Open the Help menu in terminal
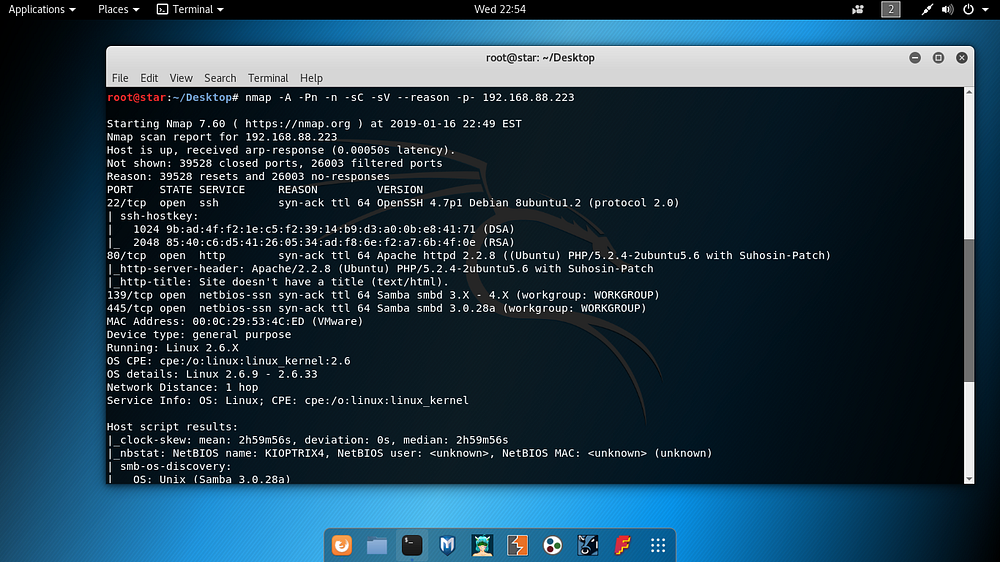Screen dimensions: 1000x562 [x=311, y=78]
